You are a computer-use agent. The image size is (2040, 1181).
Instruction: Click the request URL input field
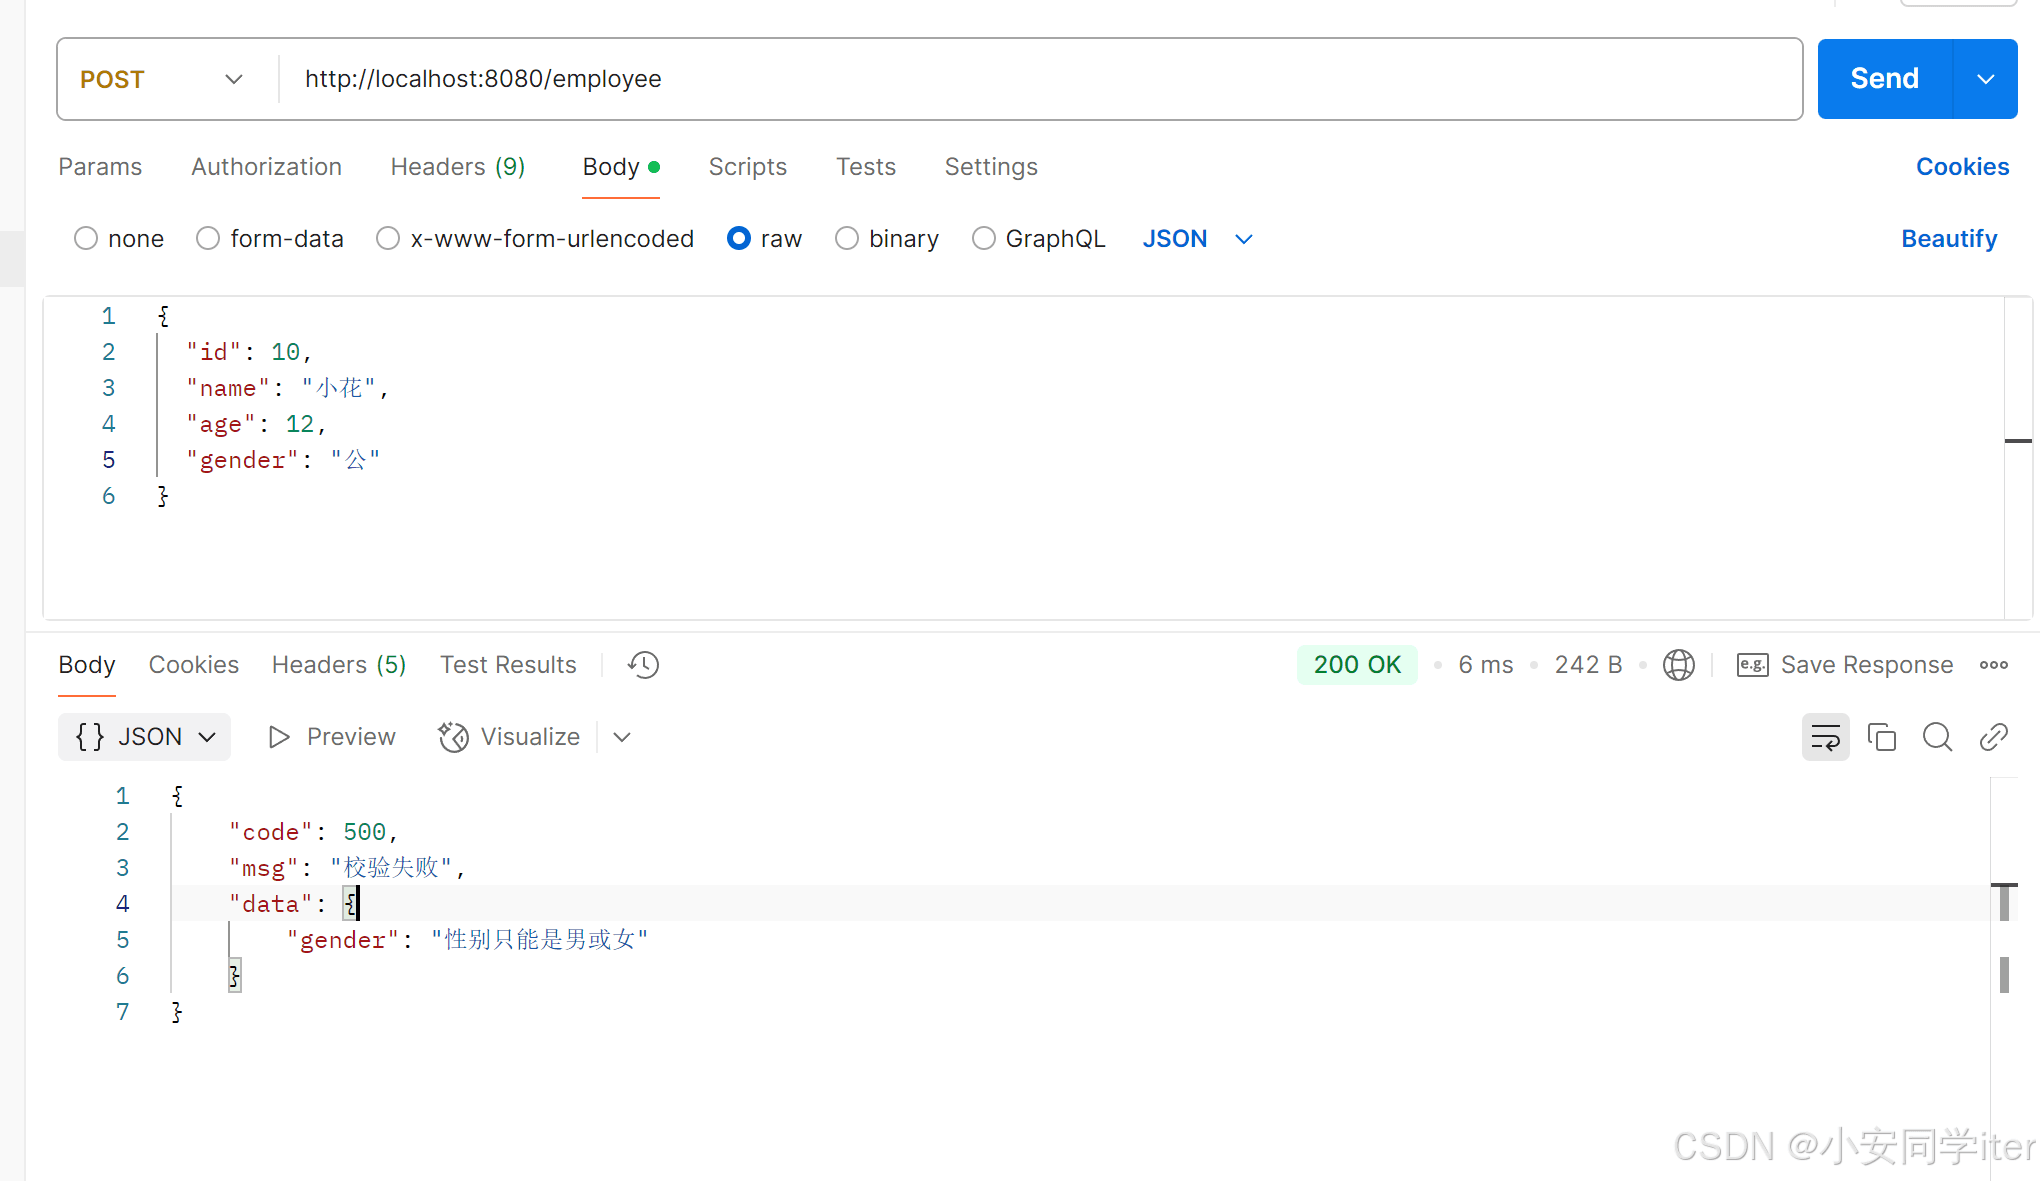(x=1038, y=79)
